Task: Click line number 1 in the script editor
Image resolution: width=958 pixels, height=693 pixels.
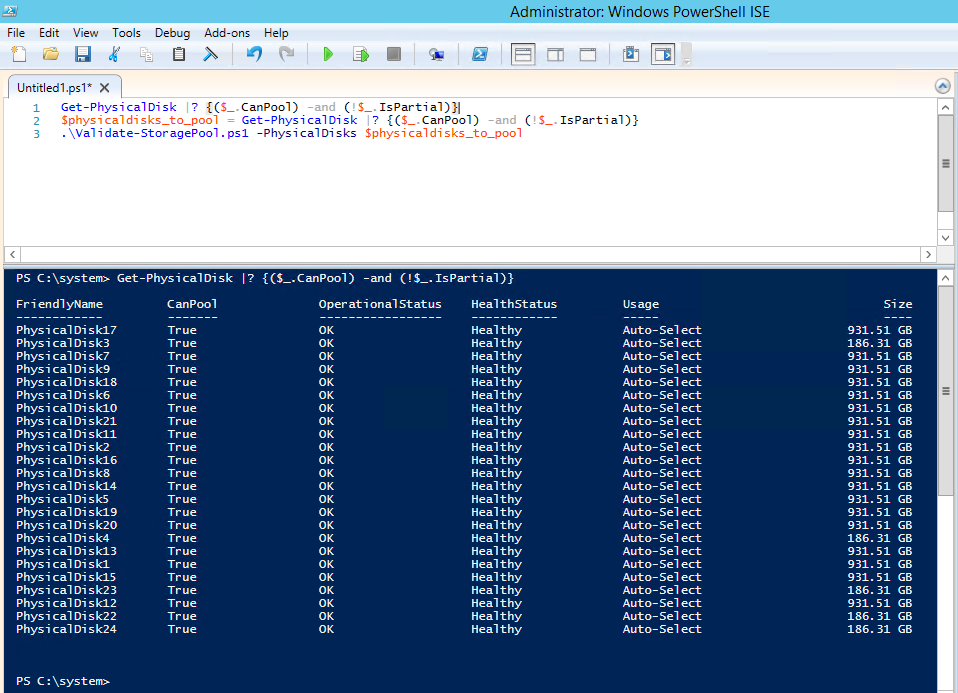Action: [36, 108]
